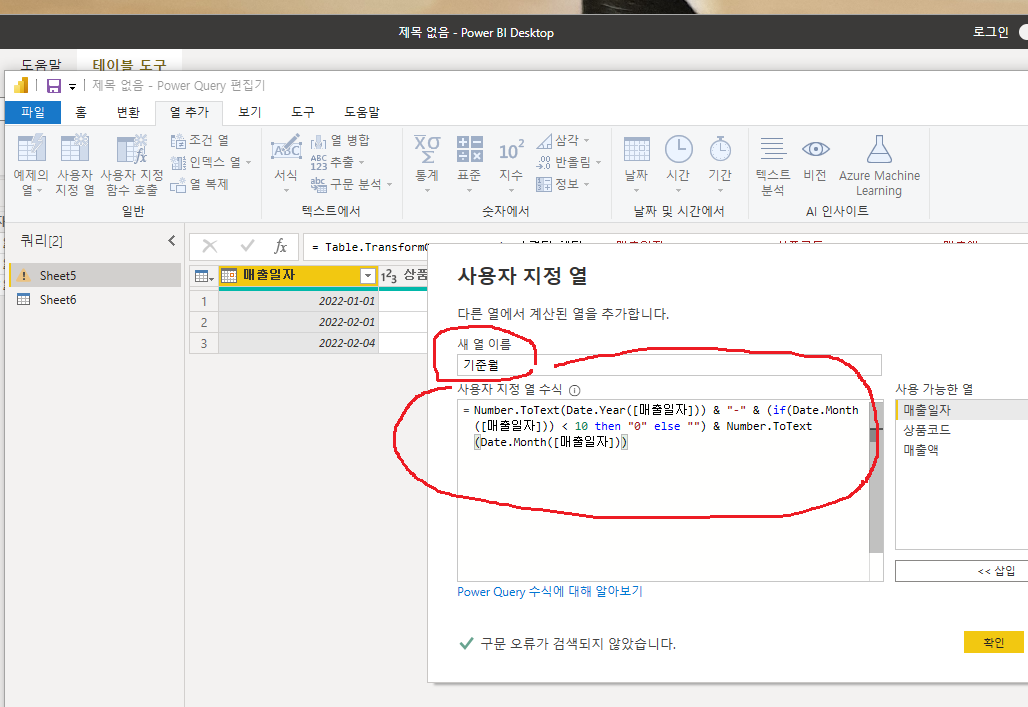Viewport: 1028px width, 707px height.
Task: Open the 도움말 tab in Power Query editor
Action: tap(362, 112)
